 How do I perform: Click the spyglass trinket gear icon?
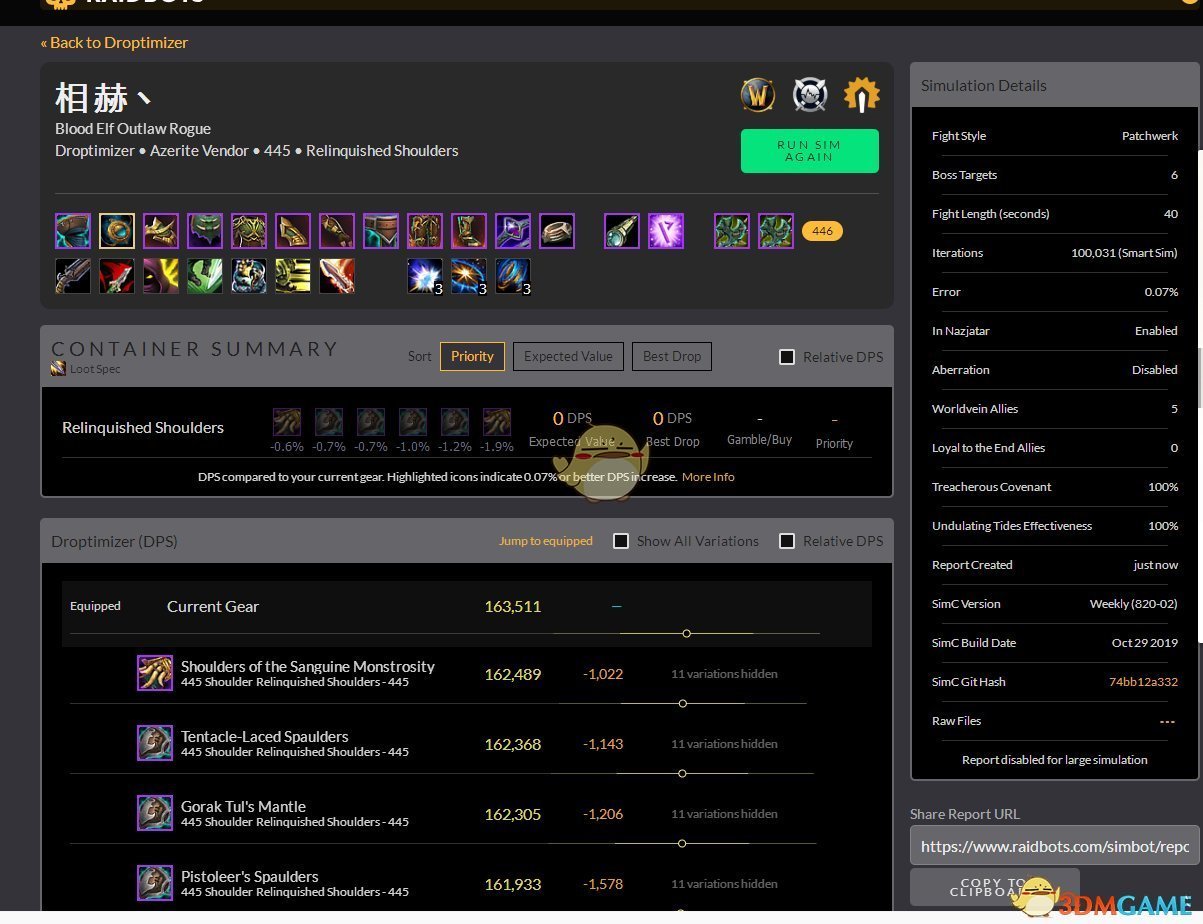[x=622, y=231]
